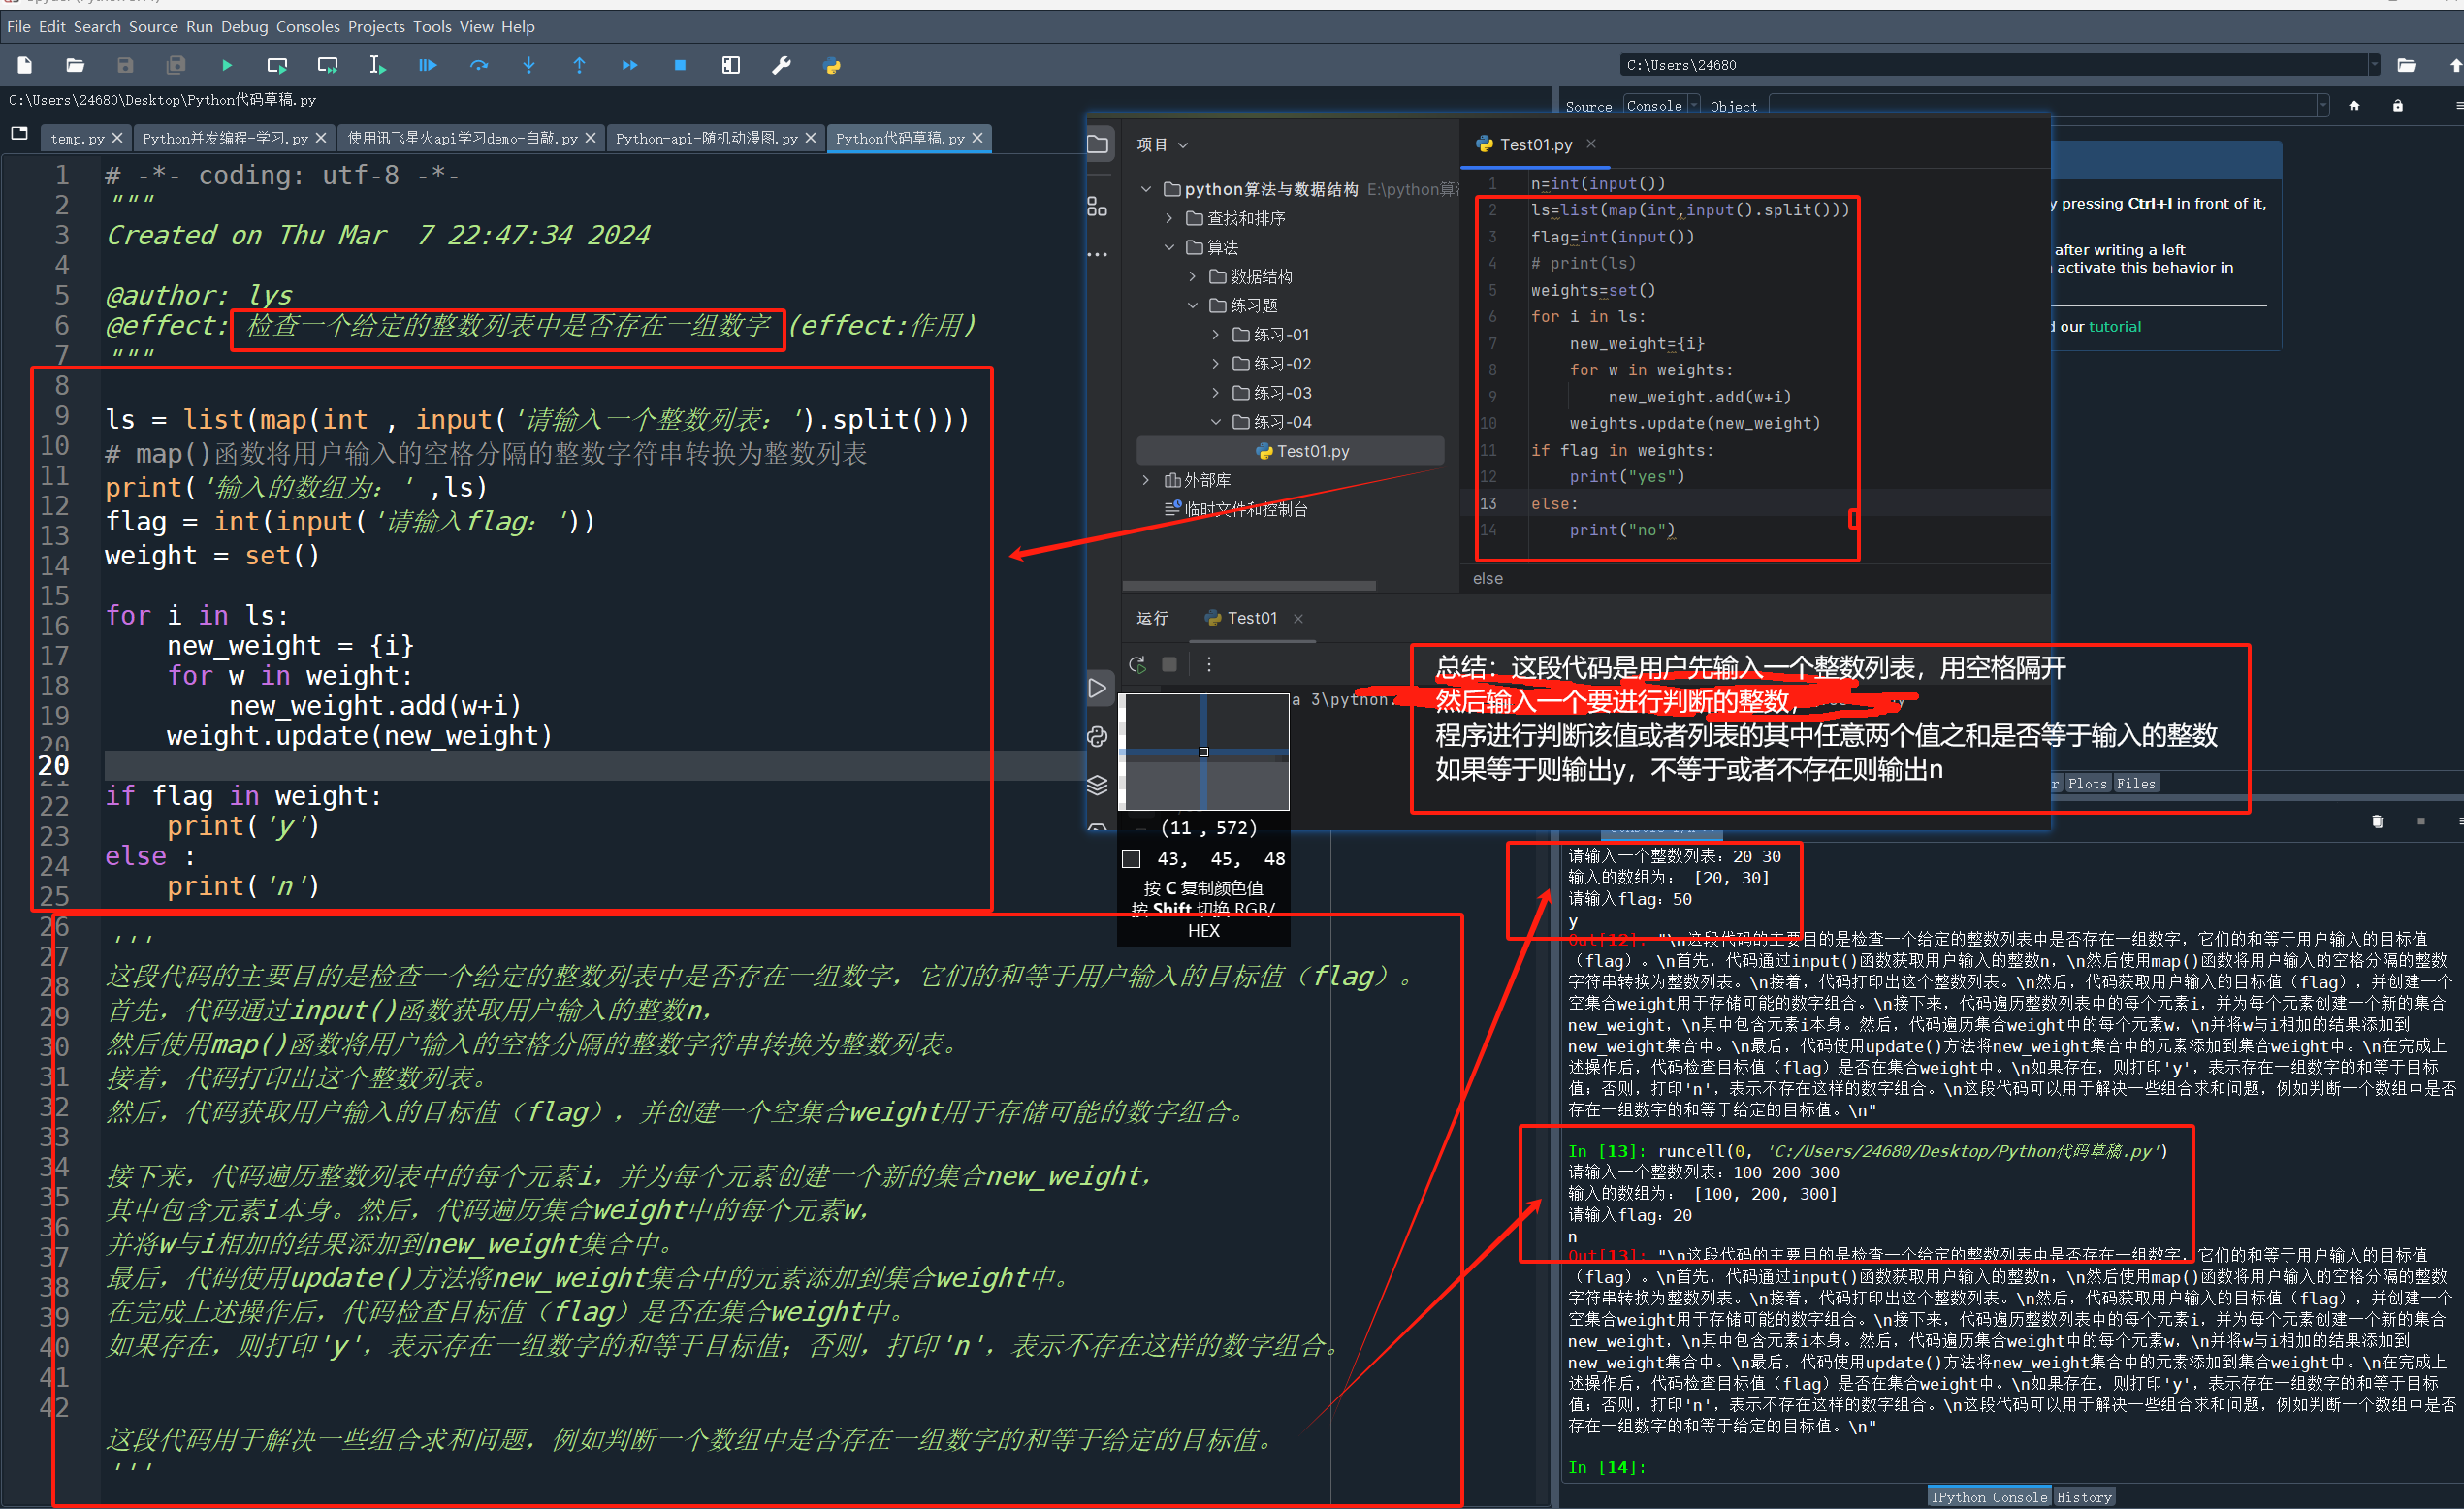2464x1509 pixels.
Task: Open the File menu
Action: click(19, 27)
